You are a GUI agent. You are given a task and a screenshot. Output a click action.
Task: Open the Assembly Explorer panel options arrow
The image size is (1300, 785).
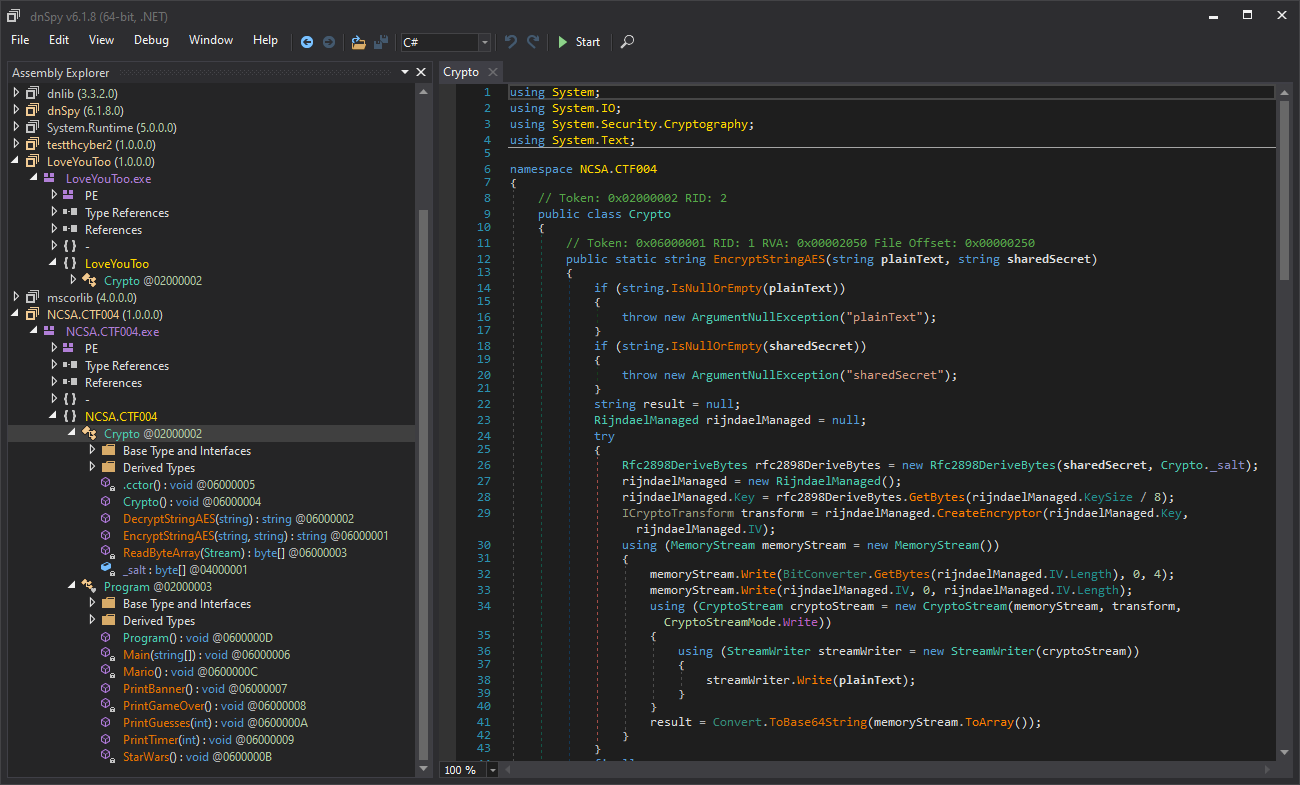(x=405, y=72)
